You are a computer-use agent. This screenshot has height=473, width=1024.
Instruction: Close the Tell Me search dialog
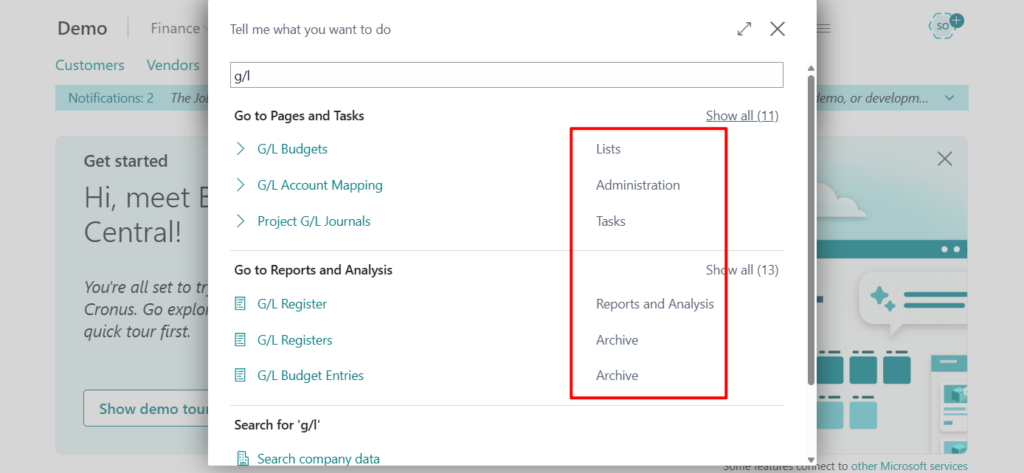(777, 29)
